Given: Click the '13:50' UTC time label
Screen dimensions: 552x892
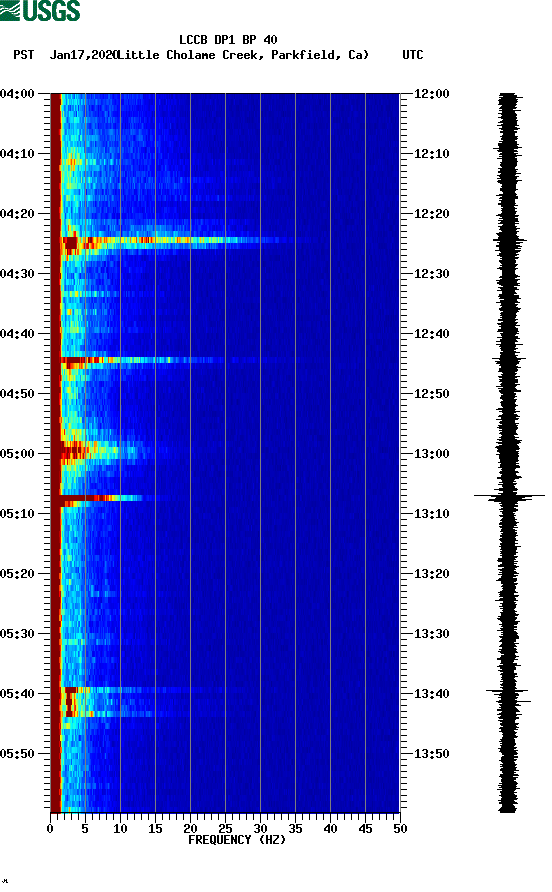Looking at the screenshot, I should point(431,754).
